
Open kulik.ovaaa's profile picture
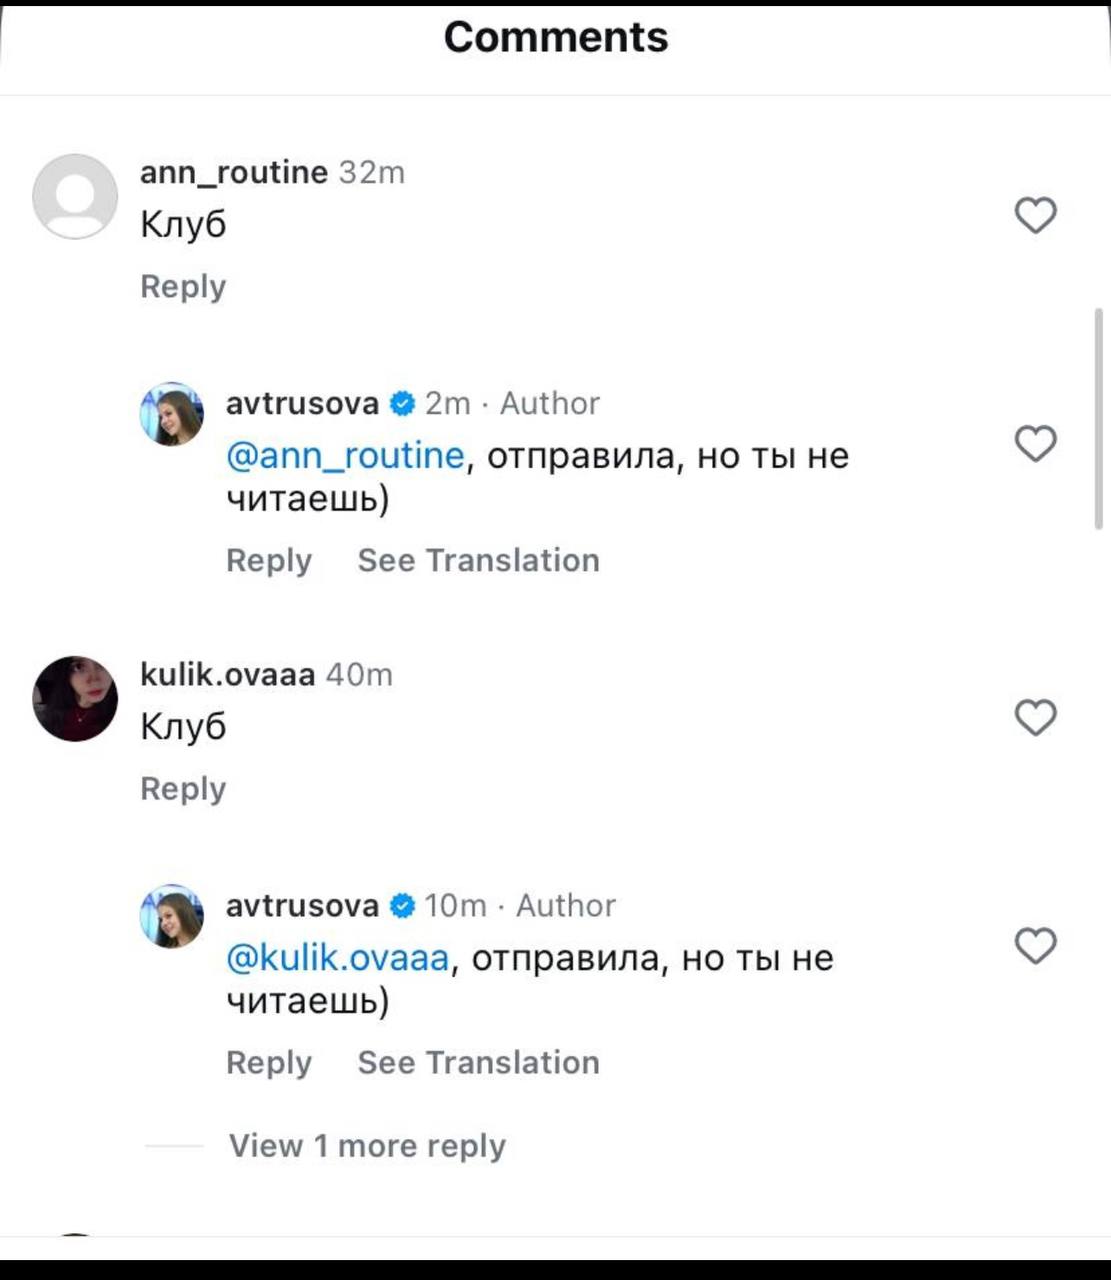pos(75,699)
